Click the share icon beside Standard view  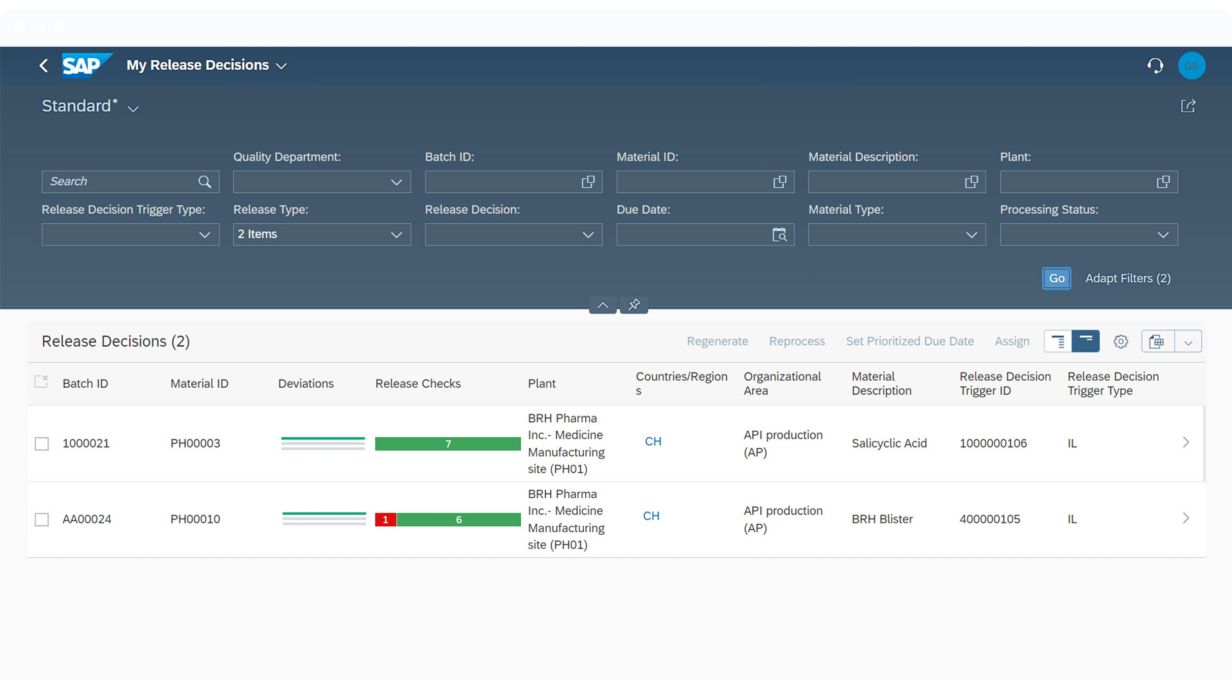pos(1188,106)
